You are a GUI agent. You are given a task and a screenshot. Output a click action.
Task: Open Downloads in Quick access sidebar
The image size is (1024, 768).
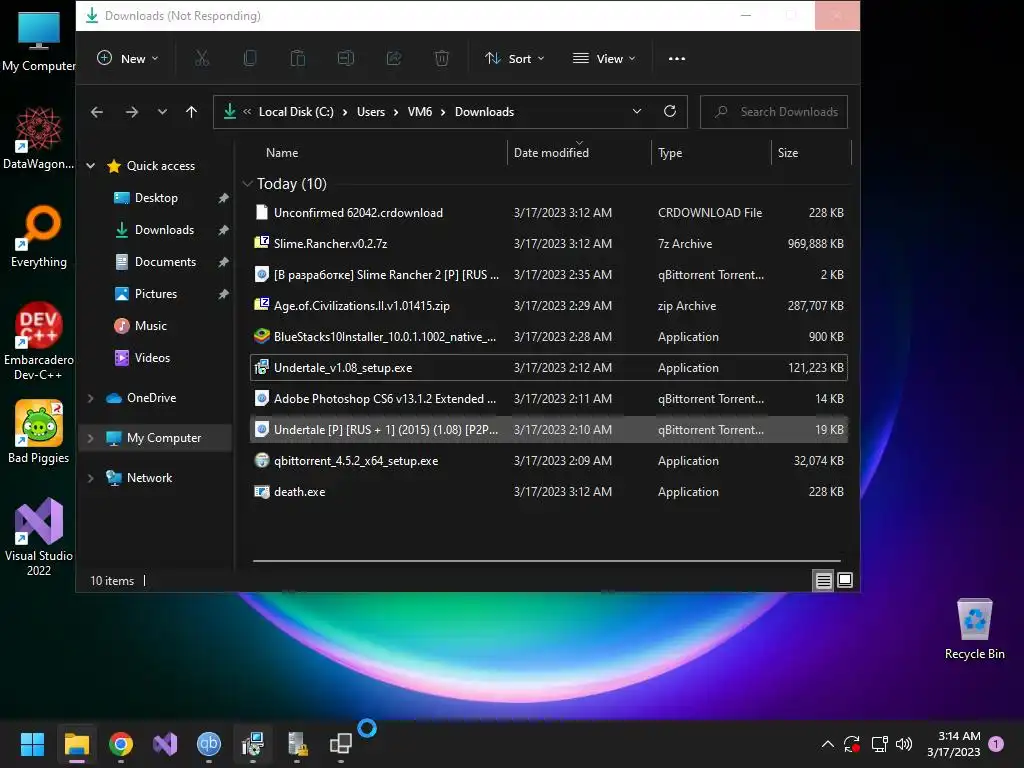pyautogui.click(x=164, y=230)
